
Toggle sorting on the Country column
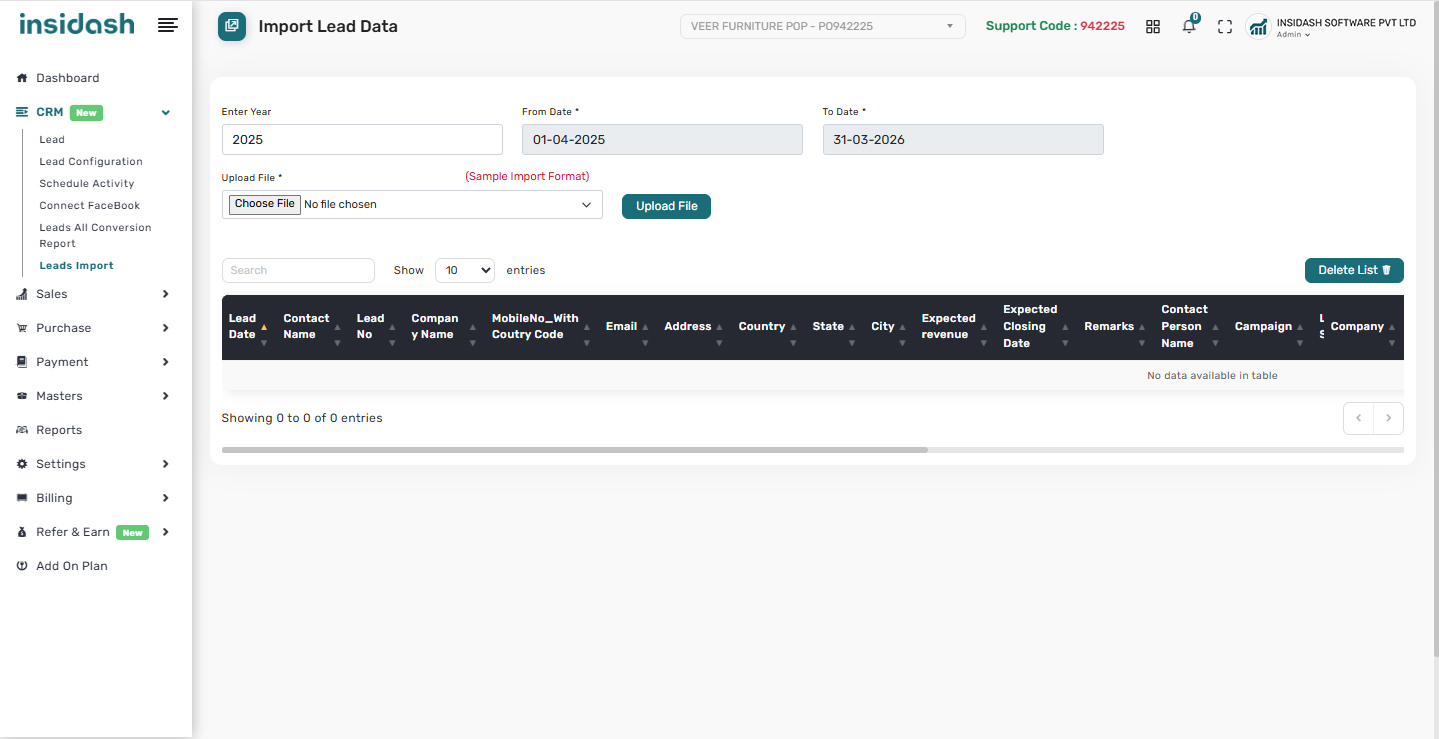(x=762, y=327)
